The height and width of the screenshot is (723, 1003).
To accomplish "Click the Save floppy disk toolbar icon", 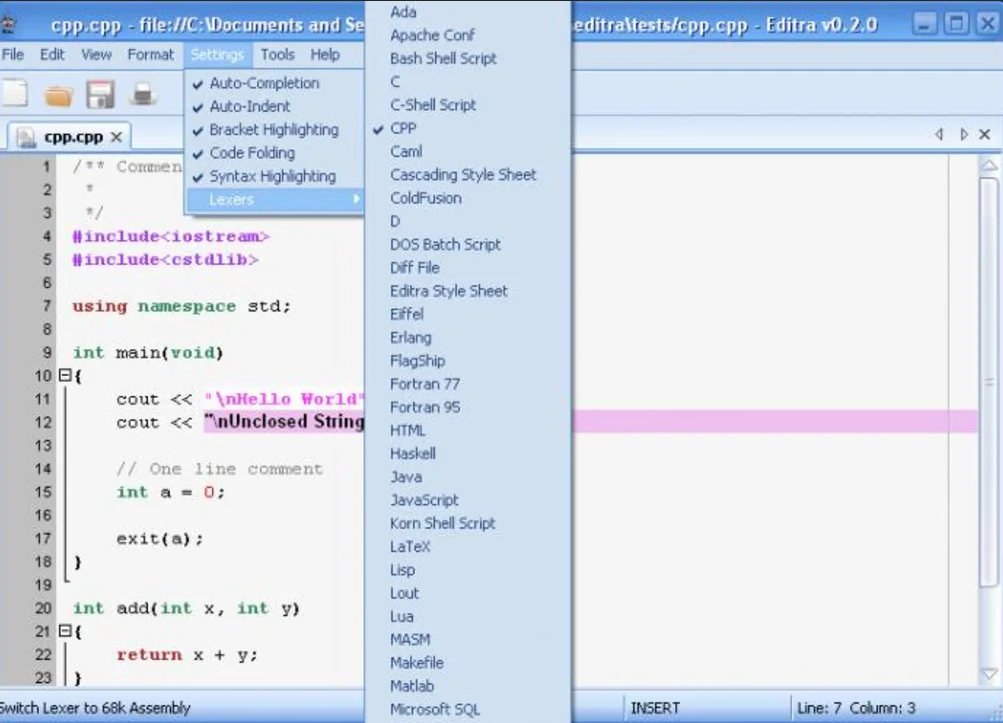I will 100,95.
